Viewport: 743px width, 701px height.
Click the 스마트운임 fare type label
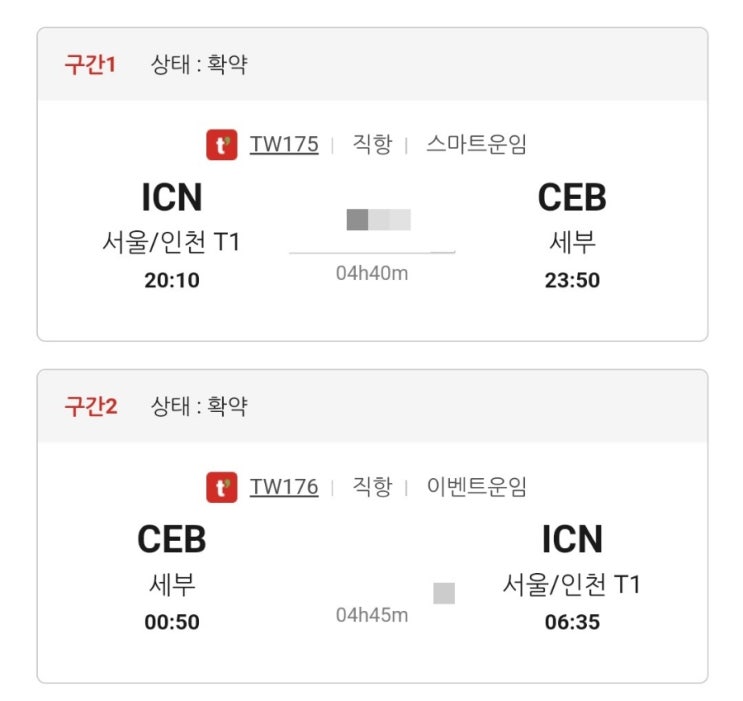click(x=476, y=144)
